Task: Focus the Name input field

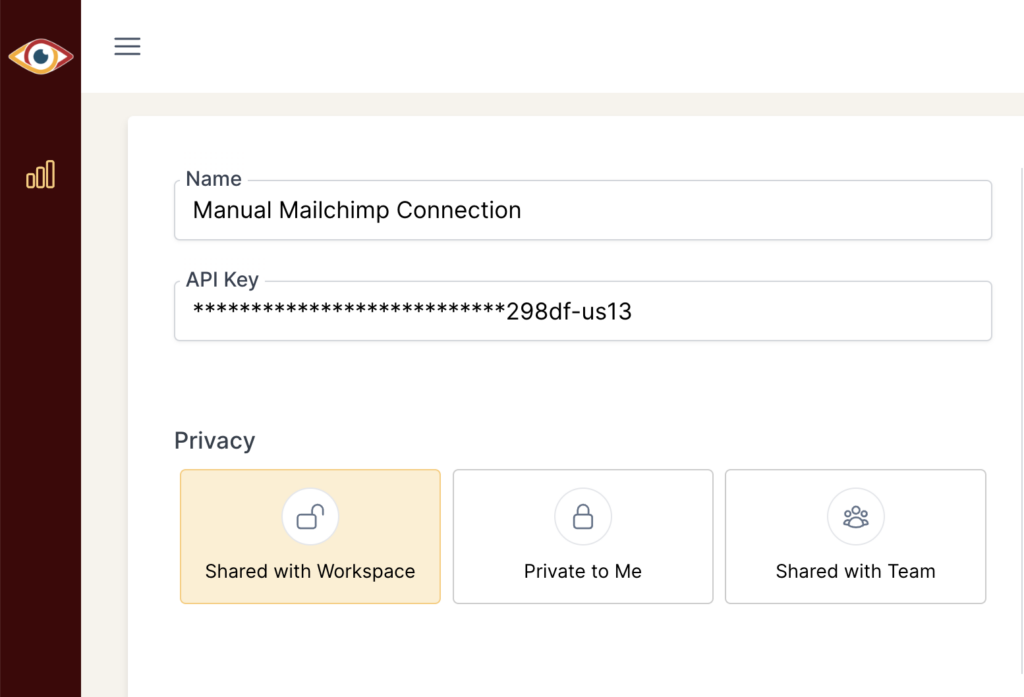Action: pyautogui.click(x=750, y=211)
